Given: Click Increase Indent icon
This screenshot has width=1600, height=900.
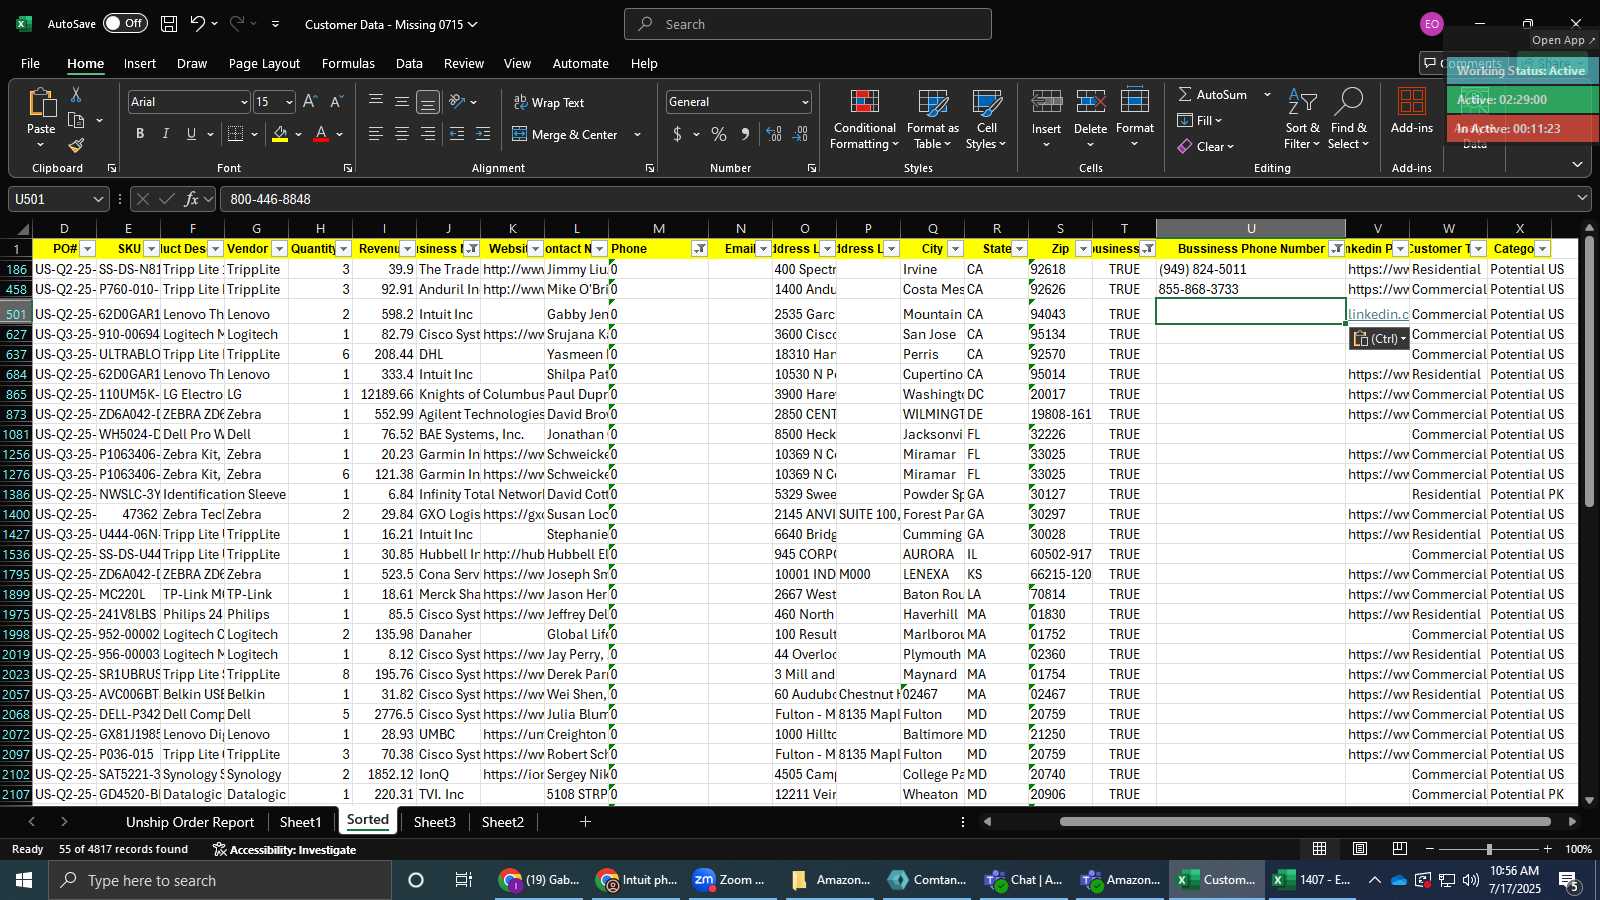Looking at the screenshot, I should 483,134.
